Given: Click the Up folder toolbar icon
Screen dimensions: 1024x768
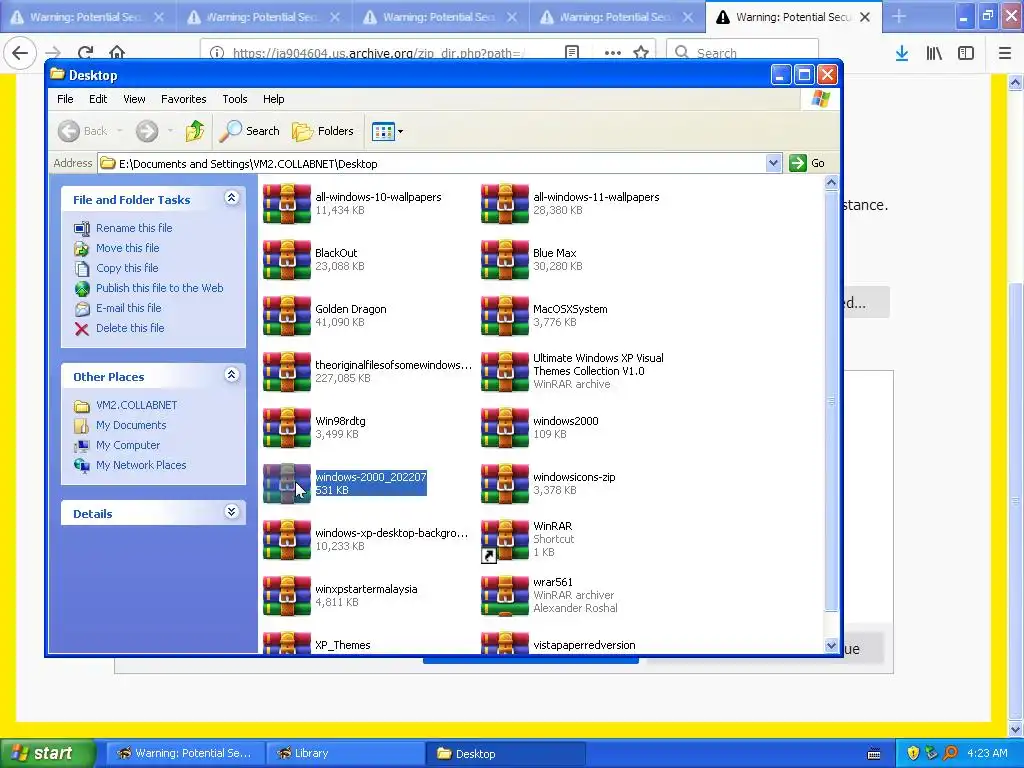Looking at the screenshot, I should coord(195,131).
